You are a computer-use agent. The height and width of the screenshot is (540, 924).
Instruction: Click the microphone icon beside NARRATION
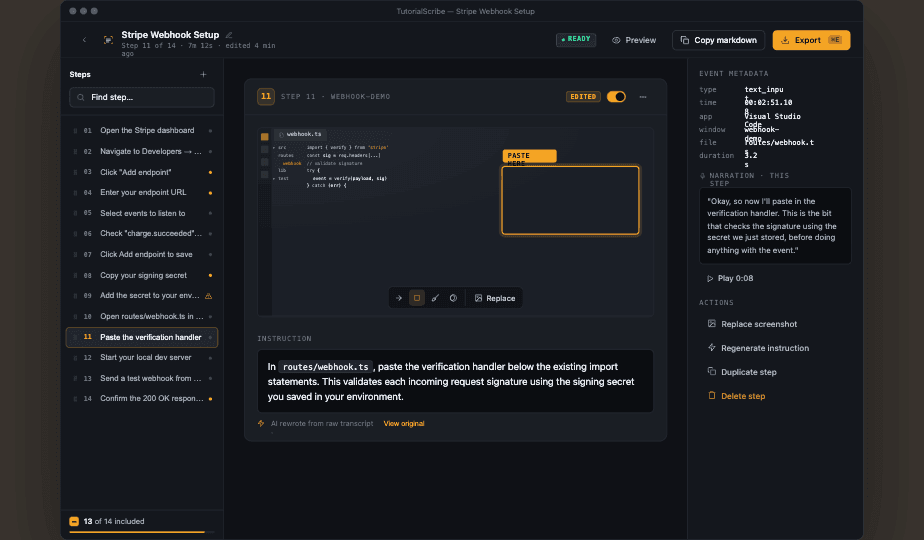(702, 176)
